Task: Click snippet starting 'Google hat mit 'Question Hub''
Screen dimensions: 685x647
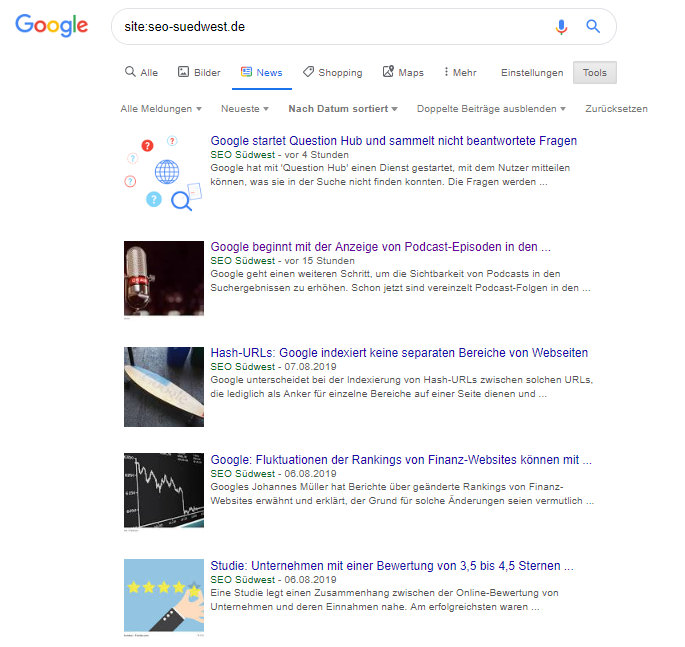Action: (390, 175)
